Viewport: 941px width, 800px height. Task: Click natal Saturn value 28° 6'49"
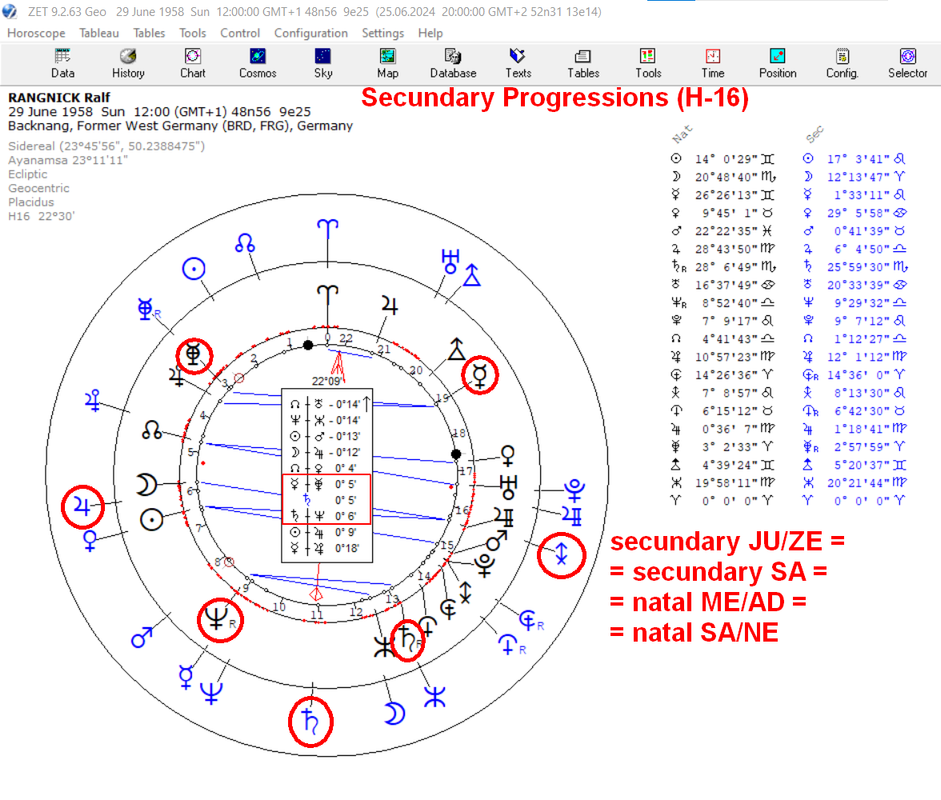tap(726, 267)
